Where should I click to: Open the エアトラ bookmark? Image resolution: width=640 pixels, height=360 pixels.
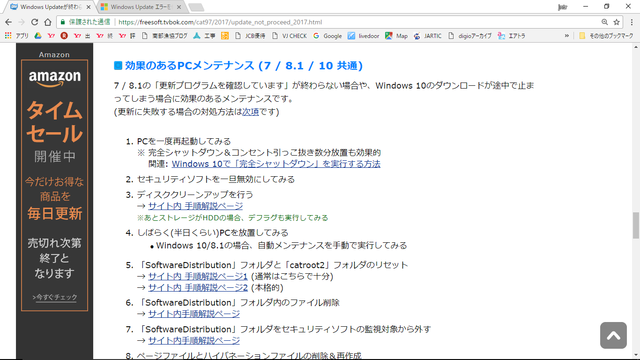pyautogui.click(x=511, y=36)
